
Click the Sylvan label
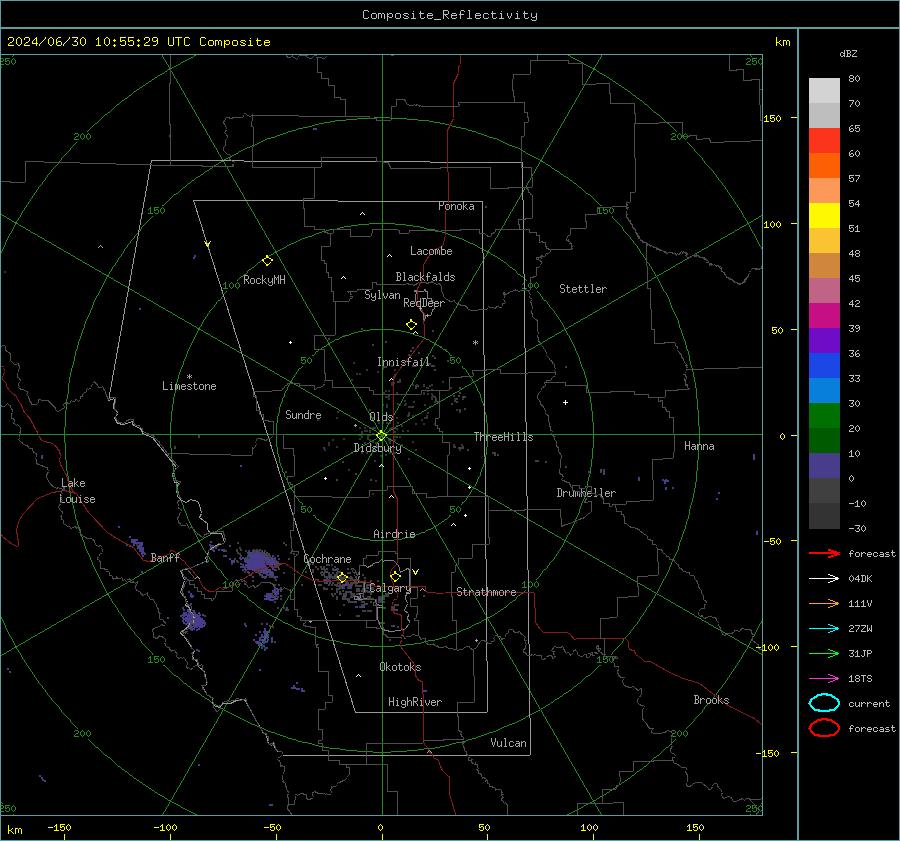[382, 295]
